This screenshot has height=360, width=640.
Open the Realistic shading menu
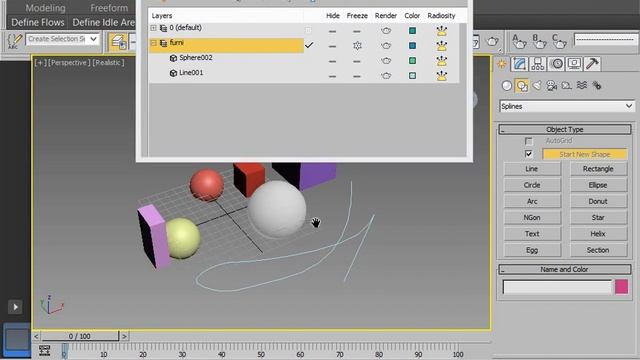[108, 63]
